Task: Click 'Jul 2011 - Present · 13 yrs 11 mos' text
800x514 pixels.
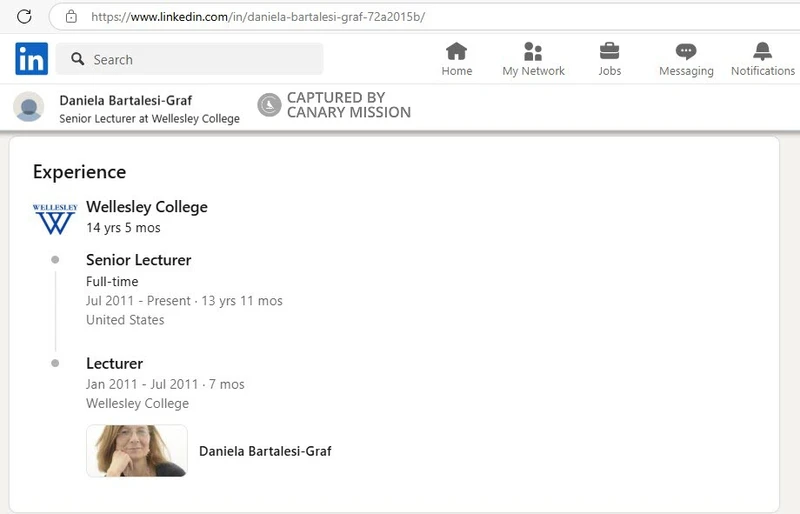Action: click(x=184, y=301)
